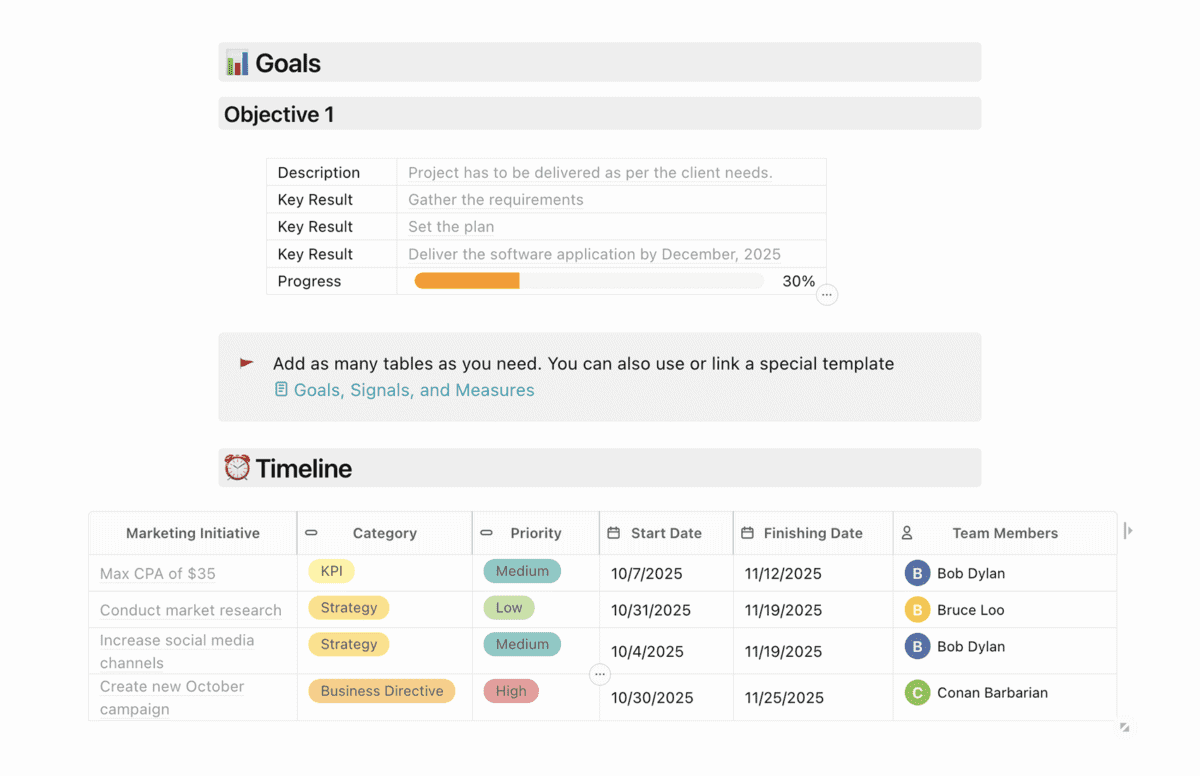Click the calendar icon in Finishing Date header
This screenshot has width=1200, height=776.
pyautogui.click(x=747, y=533)
